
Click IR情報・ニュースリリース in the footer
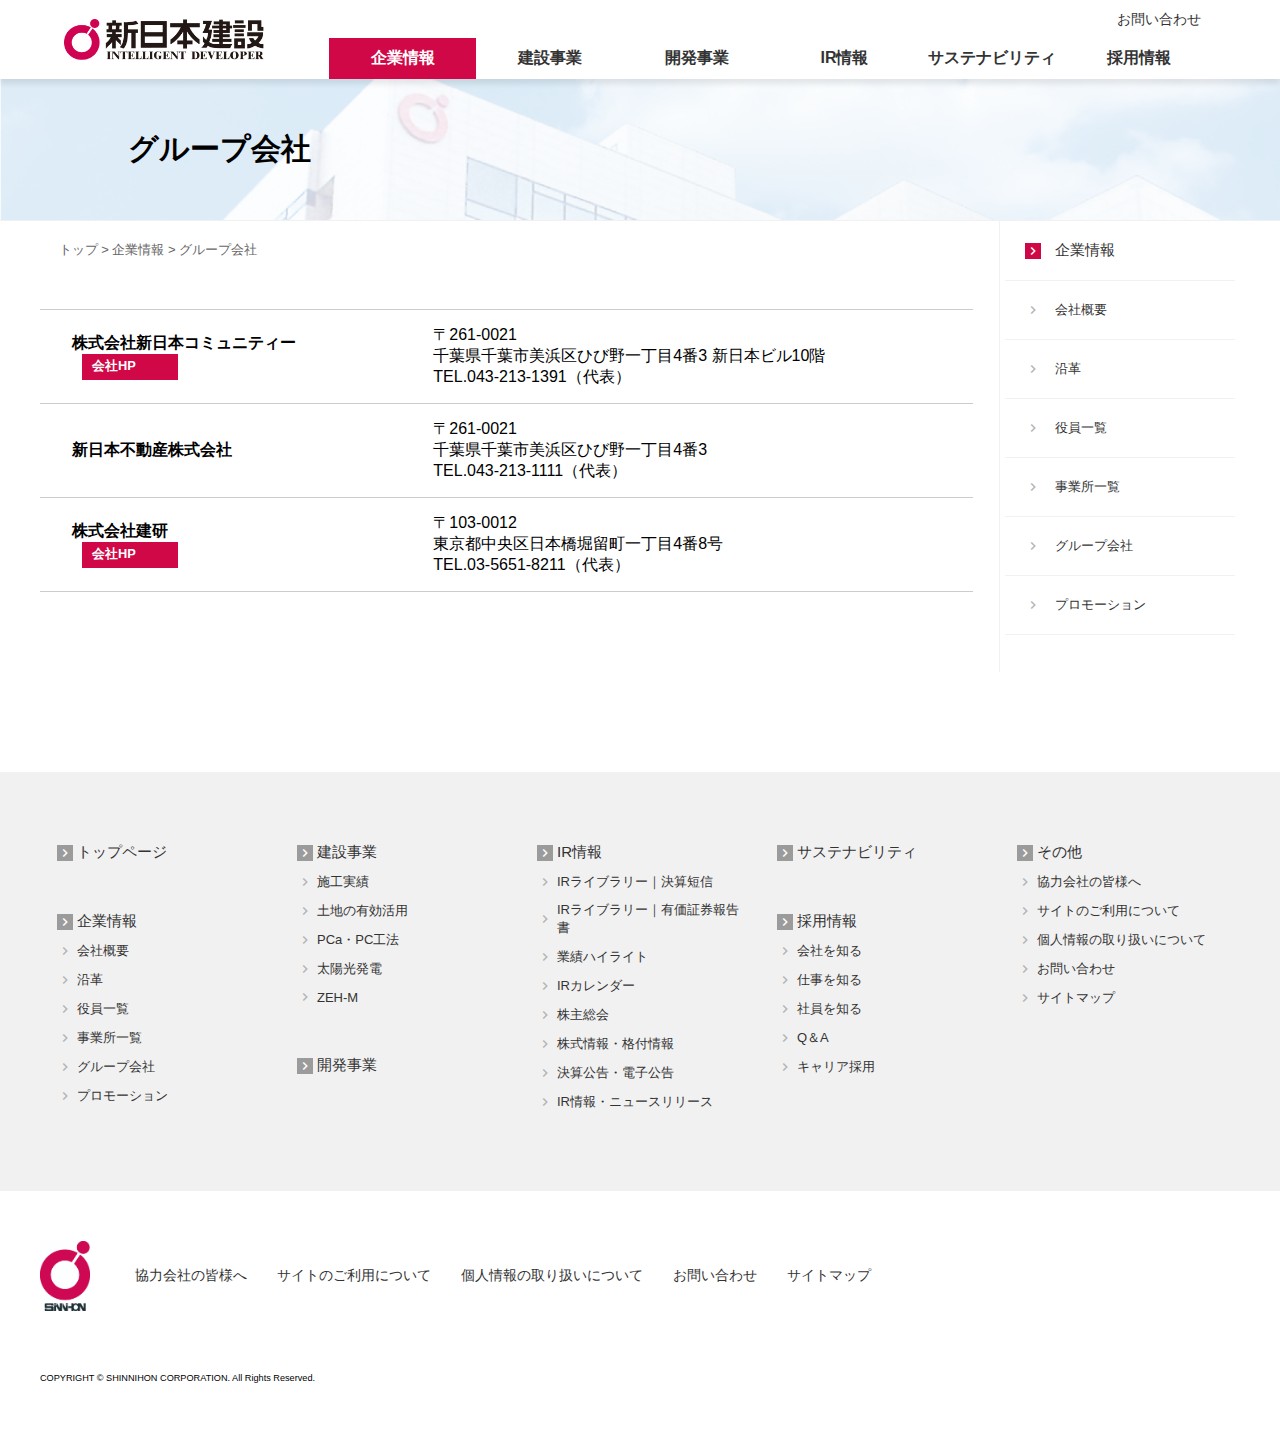635,1102
